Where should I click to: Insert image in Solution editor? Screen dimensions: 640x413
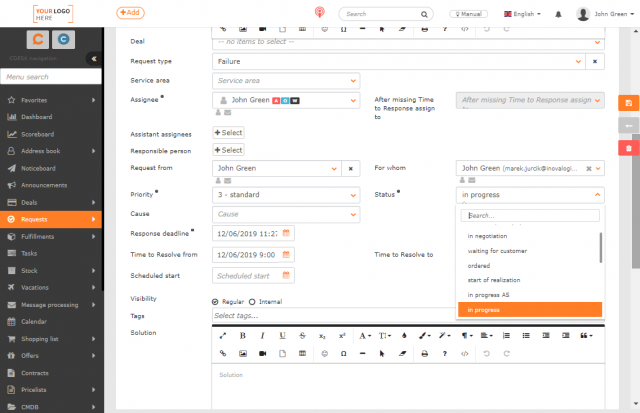pyautogui.click(x=242, y=353)
